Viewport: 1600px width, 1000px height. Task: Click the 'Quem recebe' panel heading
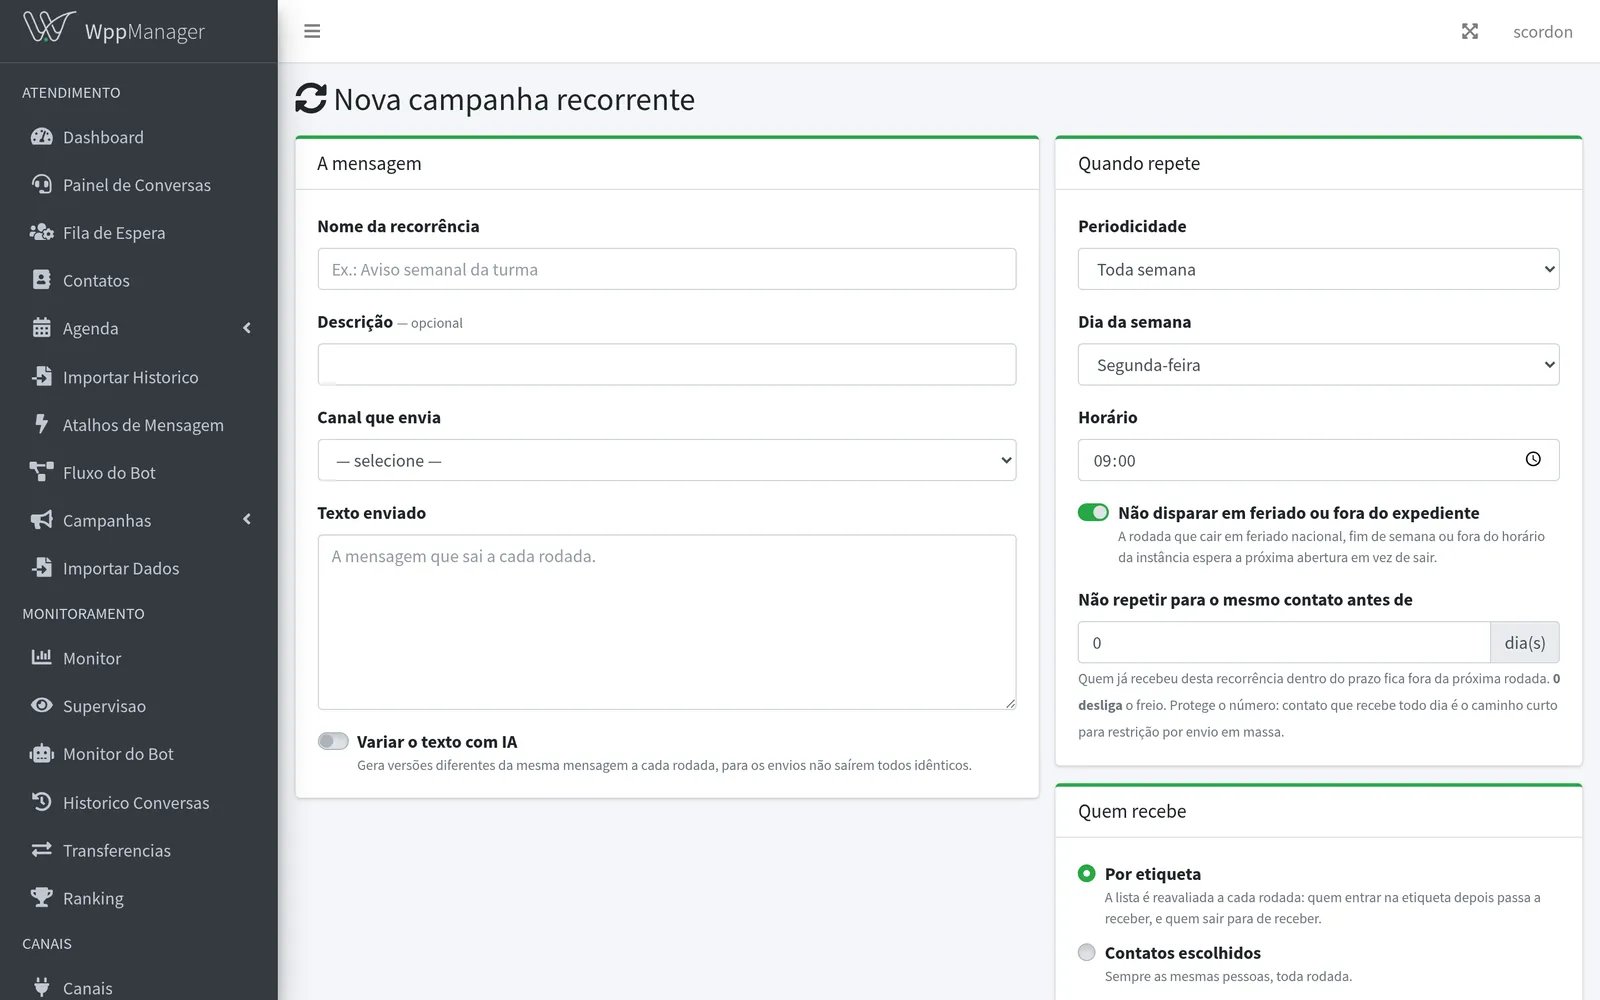pyautogui.click(x=1132, y=811)
